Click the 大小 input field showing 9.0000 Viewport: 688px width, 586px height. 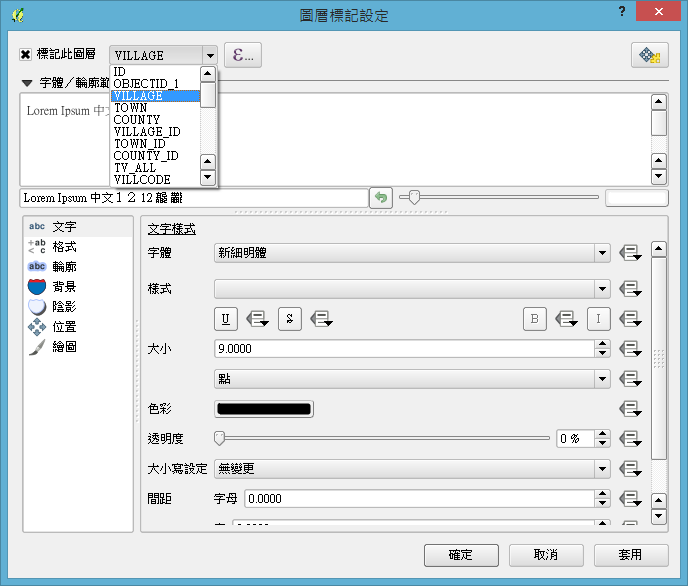403,349
